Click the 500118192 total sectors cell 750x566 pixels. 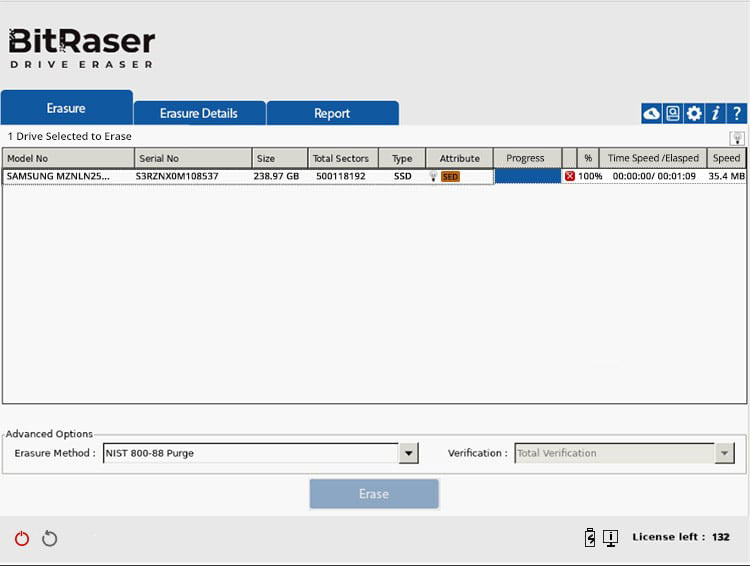click(x=341, y=176)
